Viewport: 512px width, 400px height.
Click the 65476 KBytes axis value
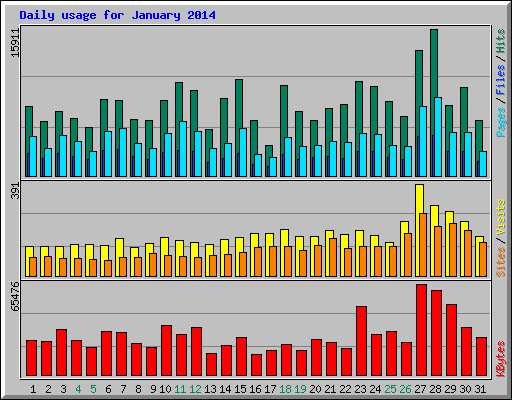[x=15, y=296]
